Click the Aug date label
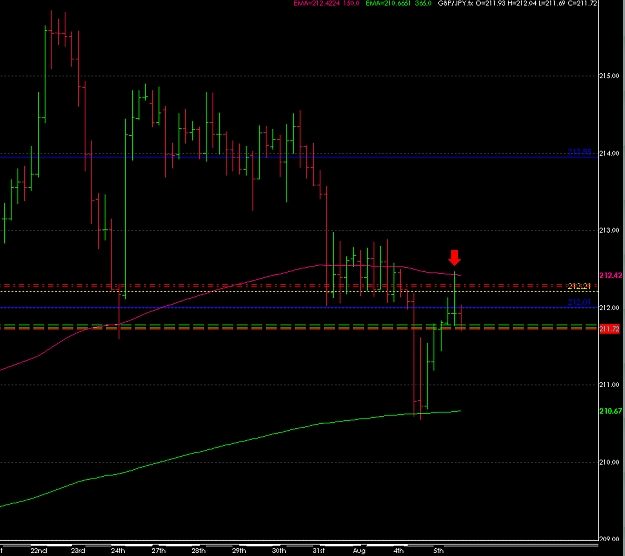The image size is (625, 556). pos(359,551)
